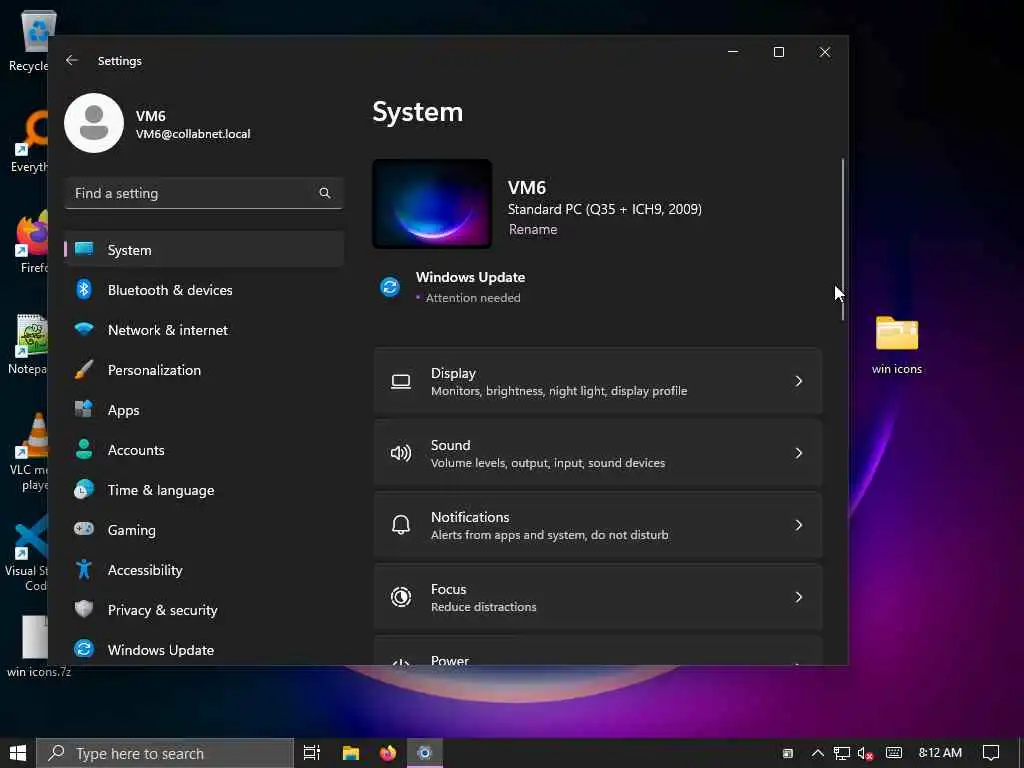
Task: Select the Personalization paintbrush icon
Action: [84, 370]
